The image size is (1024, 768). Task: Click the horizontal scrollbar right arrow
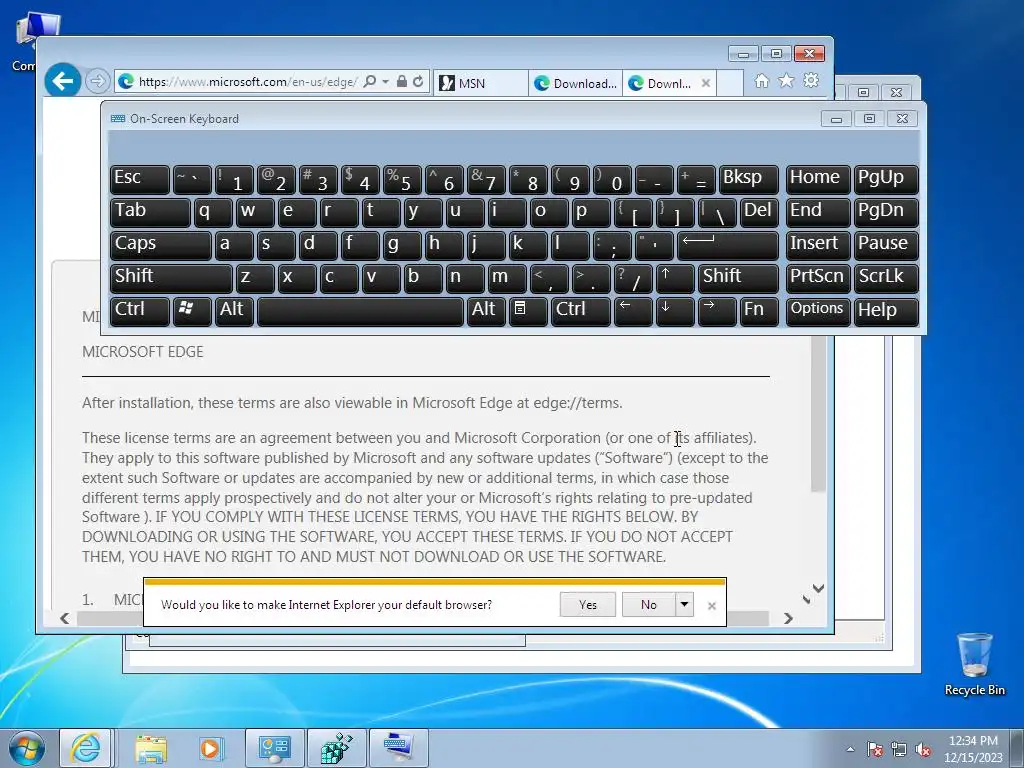tap(788, 618)
